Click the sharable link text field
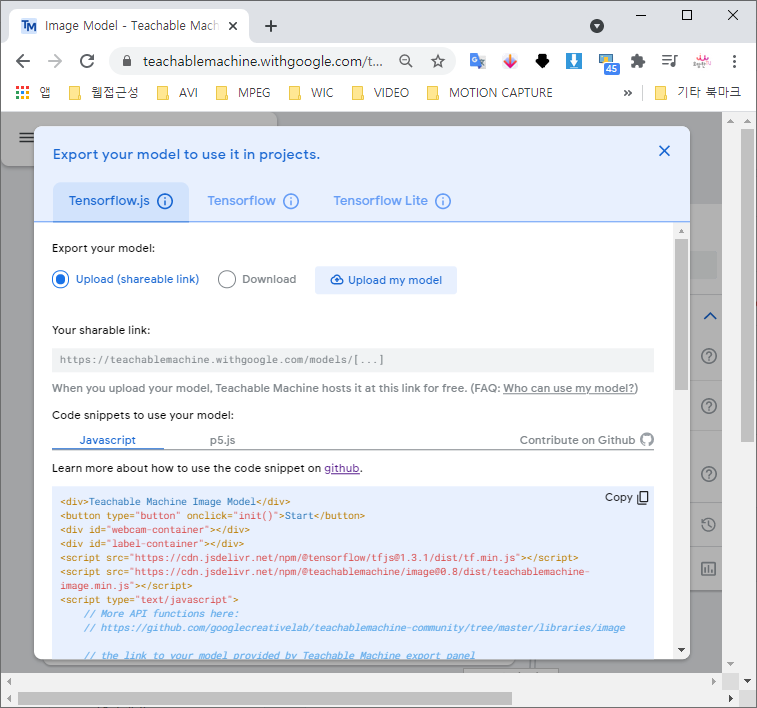This screenshot has width=757, height=708. pyautogui.click(x=353, y=360)
